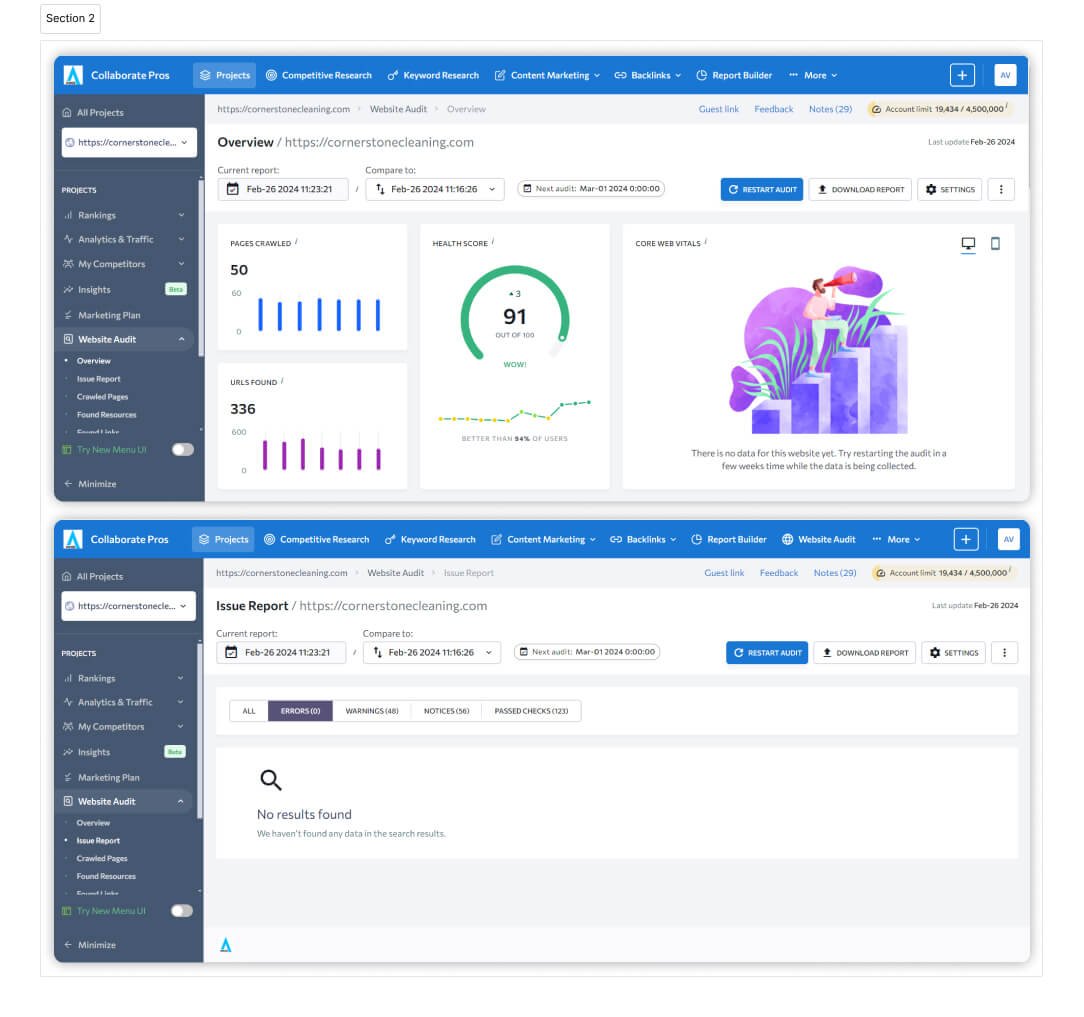Click info icon next to URLs Found
1084x1017 pixels.
(282, 381)
